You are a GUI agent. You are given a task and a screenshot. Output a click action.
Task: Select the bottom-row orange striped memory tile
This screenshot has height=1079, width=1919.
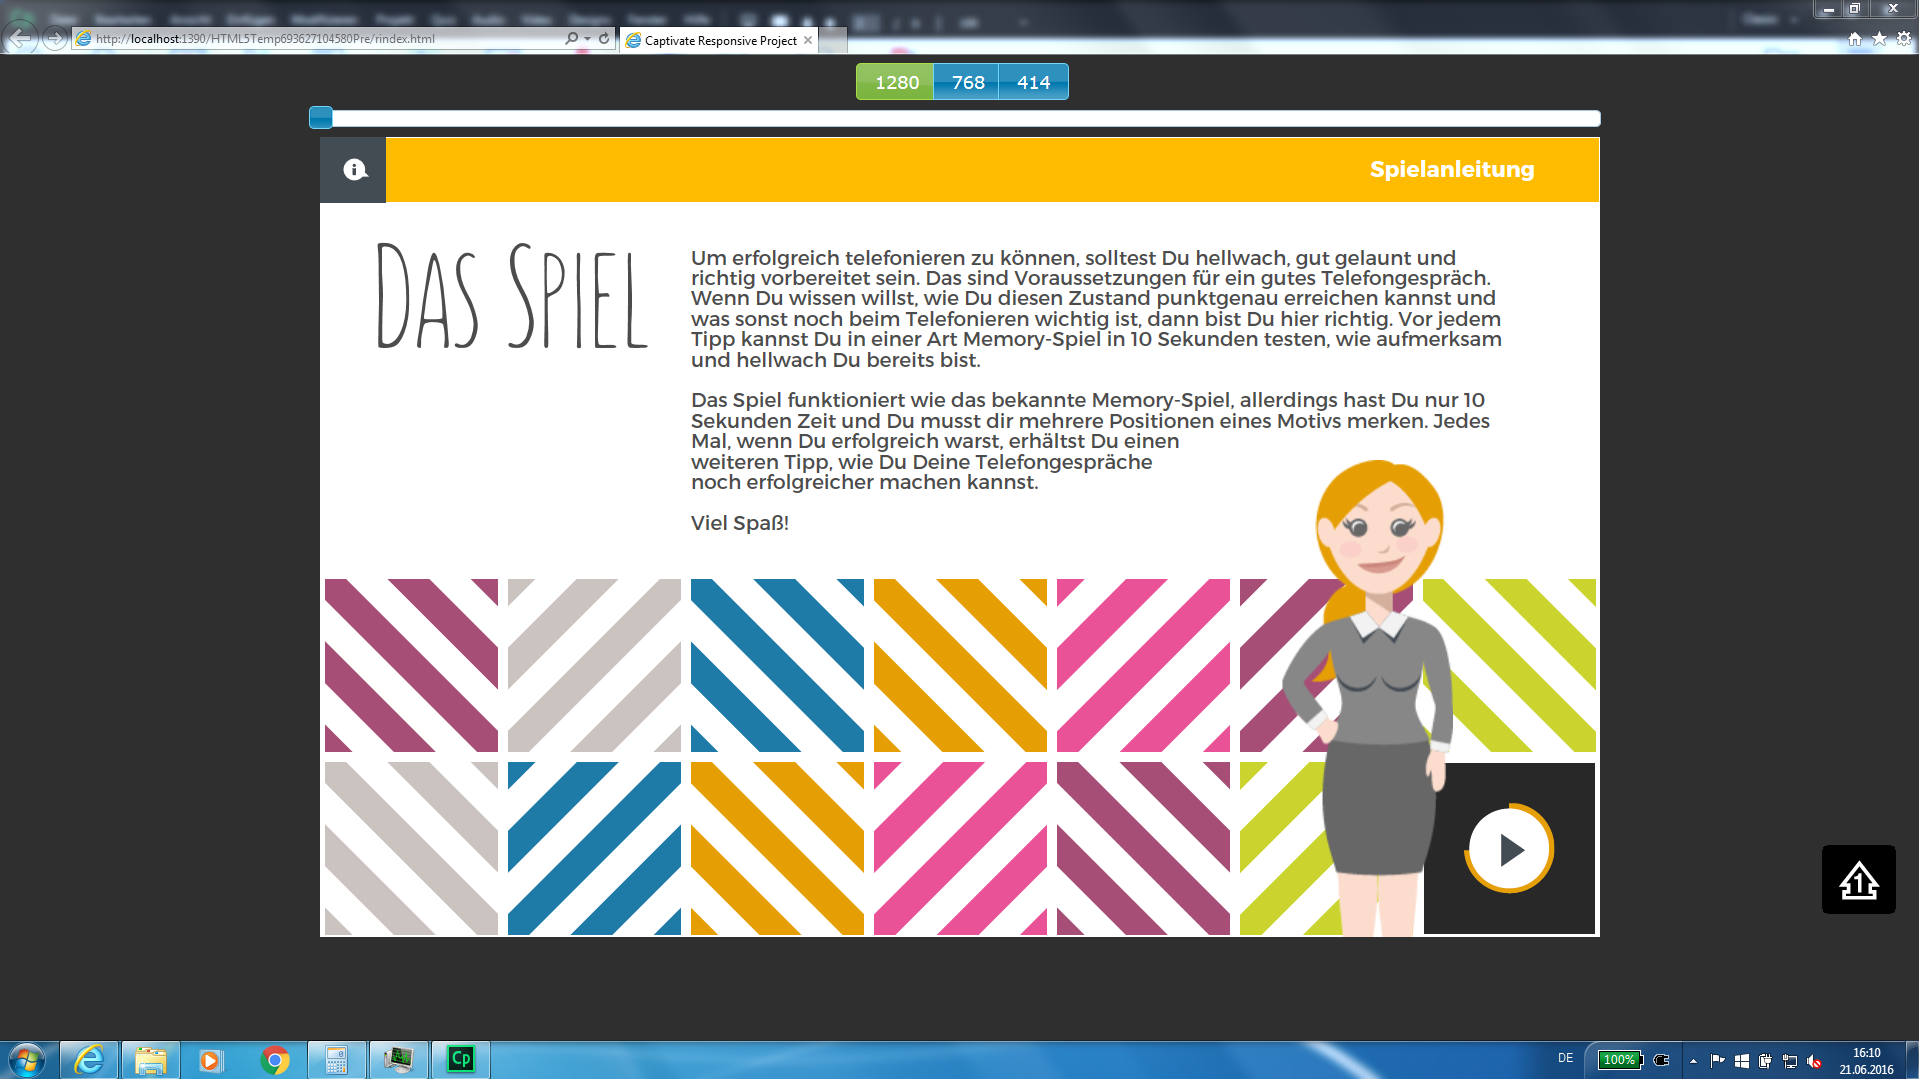[777, 848]
